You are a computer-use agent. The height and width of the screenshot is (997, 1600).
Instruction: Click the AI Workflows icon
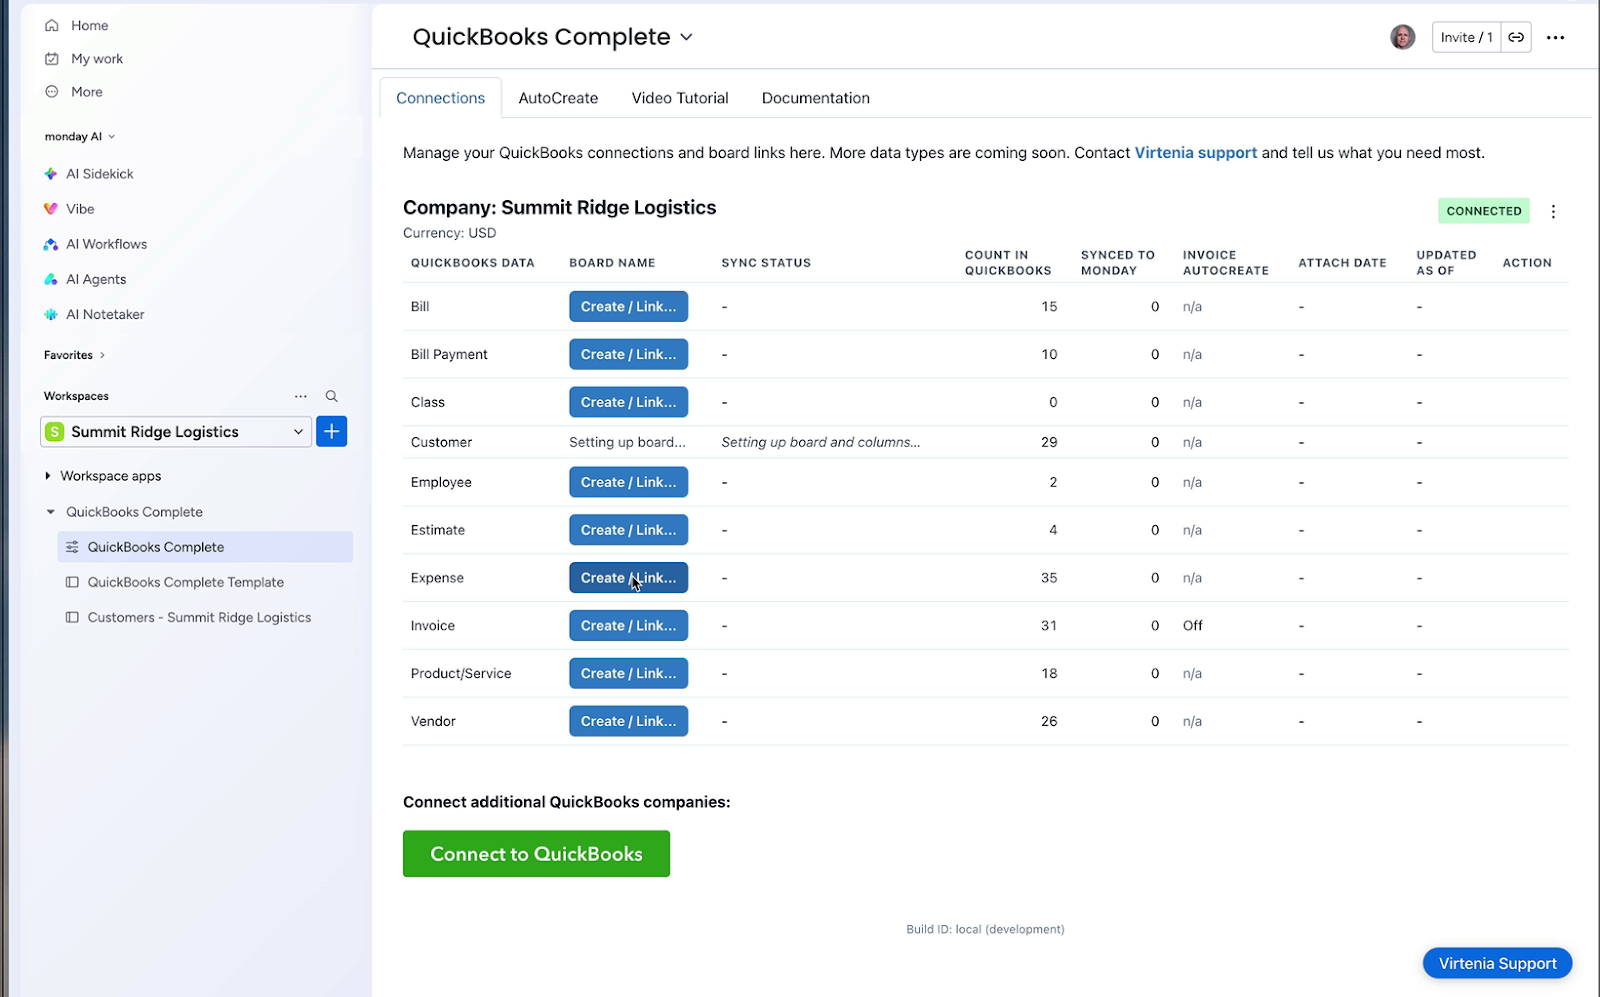coord(51,244)
